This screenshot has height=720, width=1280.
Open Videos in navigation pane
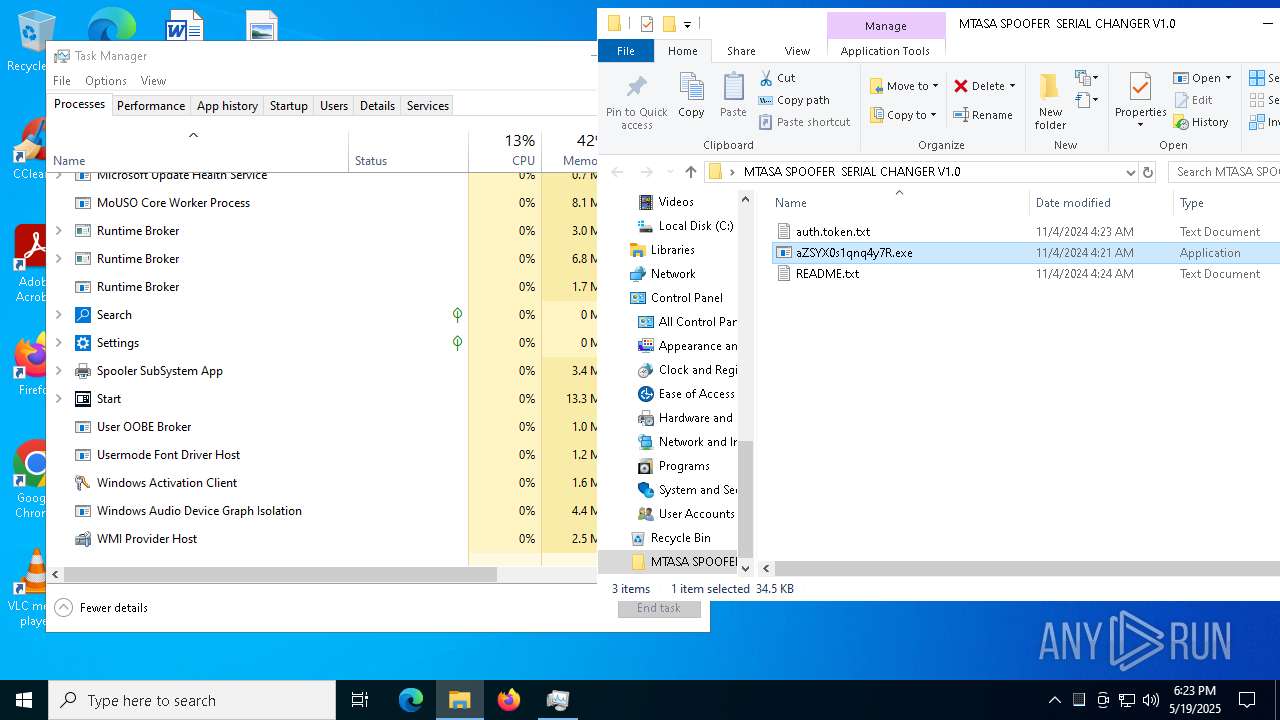tap(667, 202)
